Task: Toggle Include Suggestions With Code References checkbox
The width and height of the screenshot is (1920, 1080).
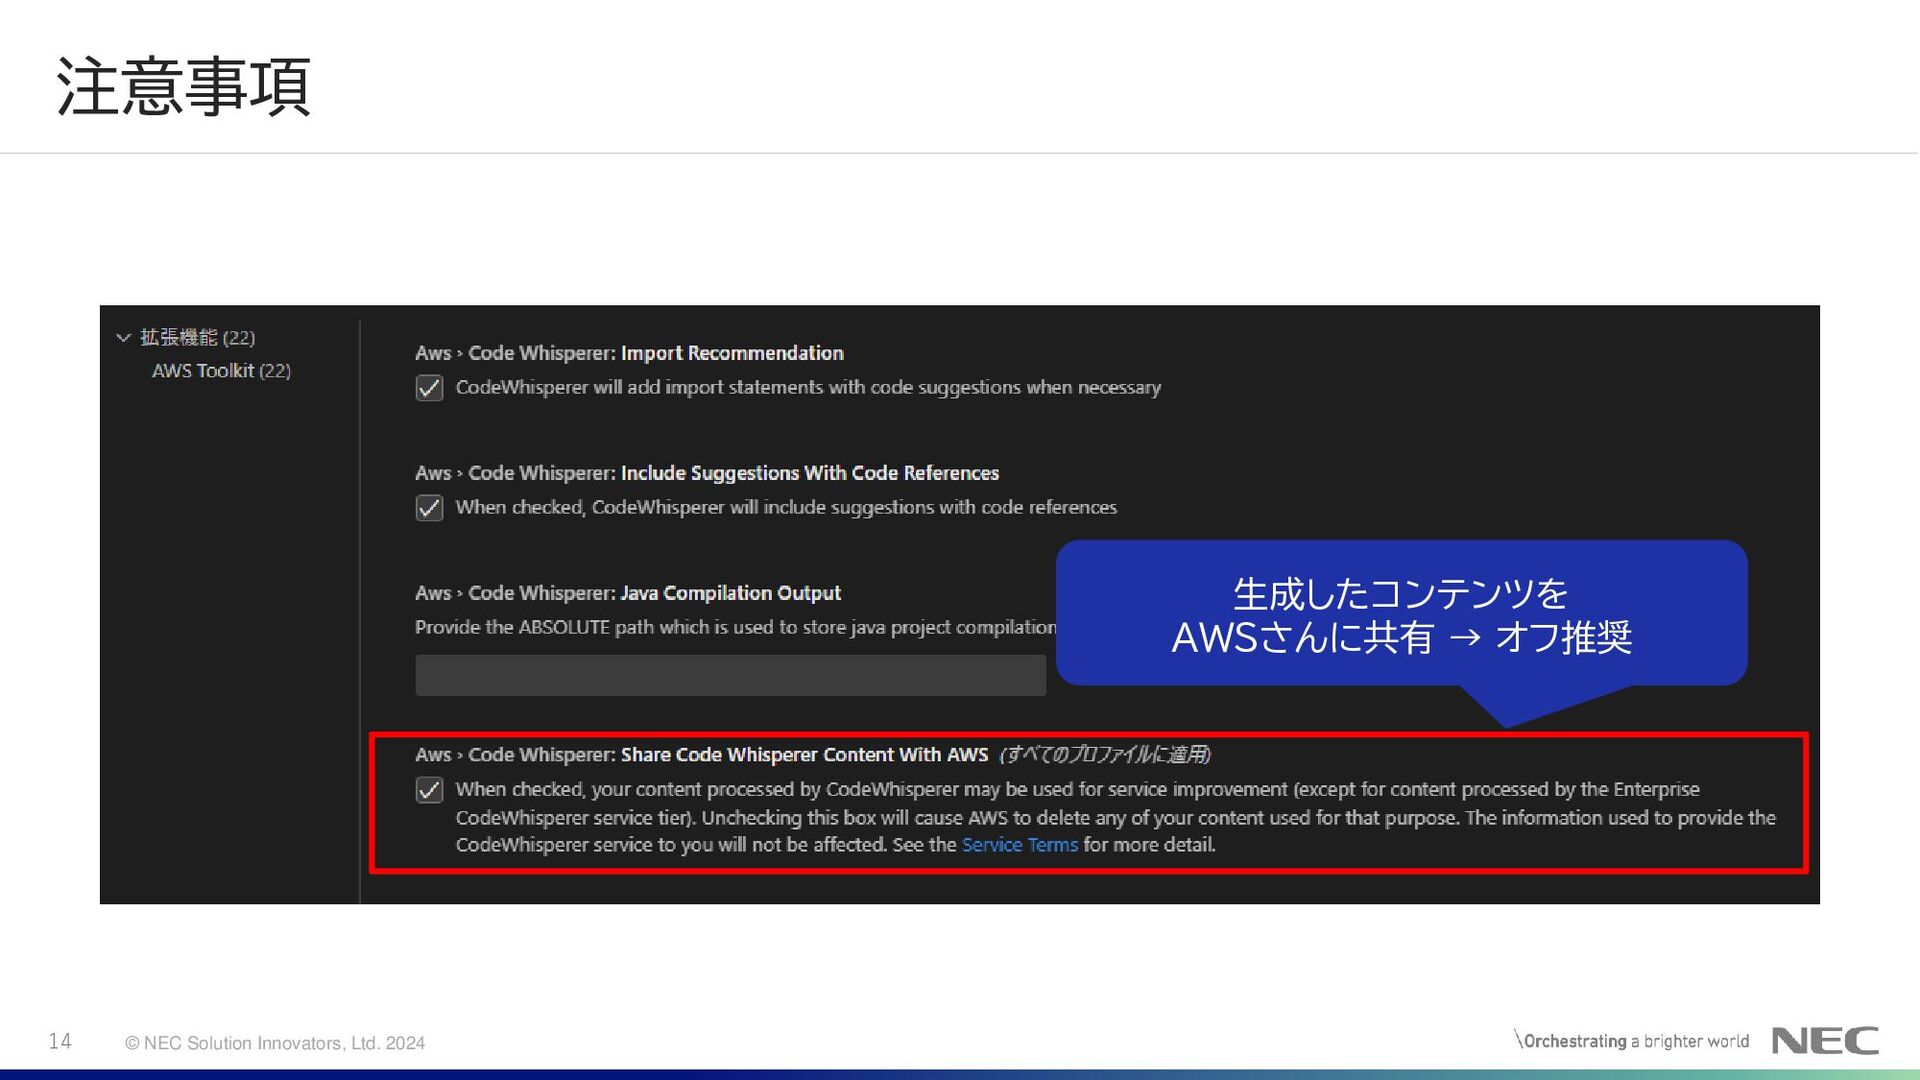Action: [429, 508]
